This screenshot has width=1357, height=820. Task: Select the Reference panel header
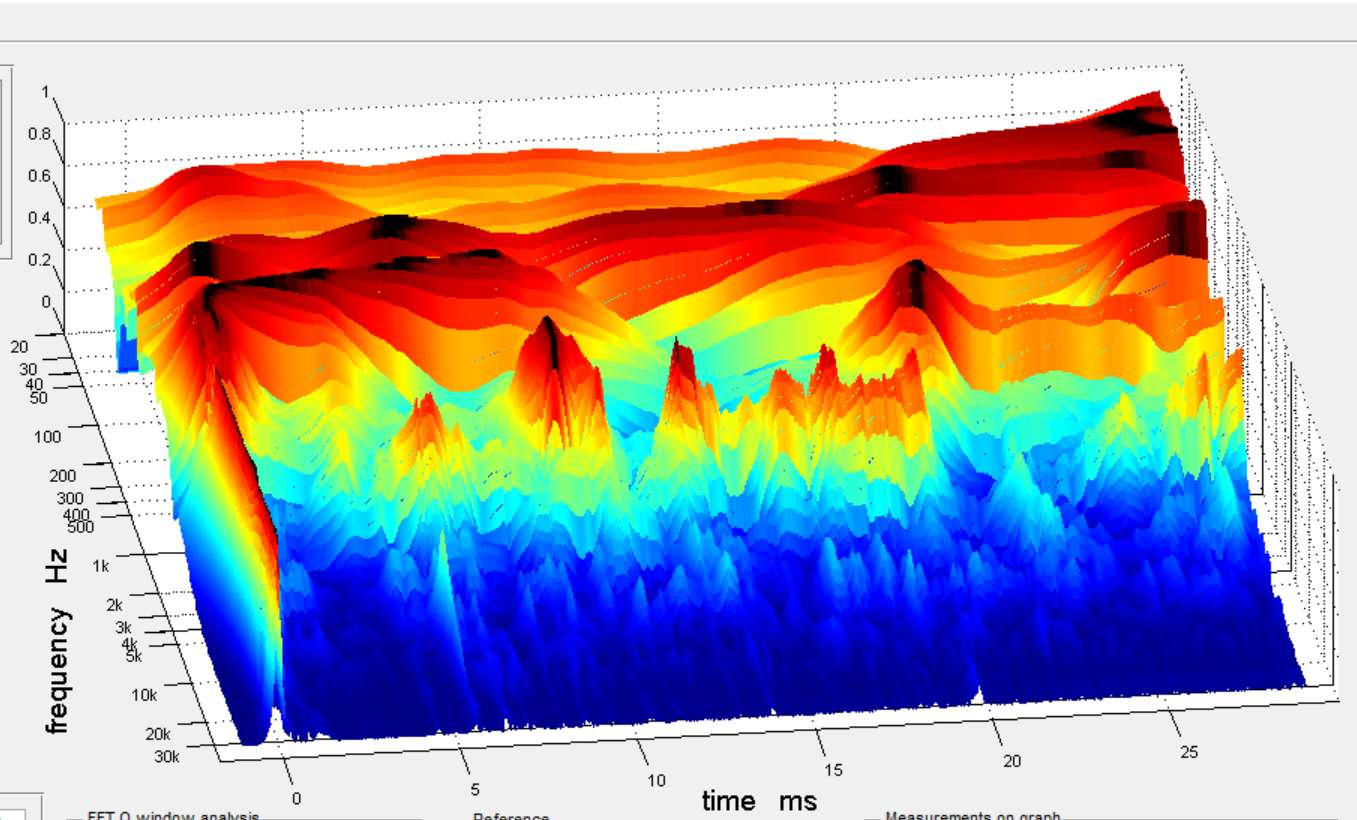pos(511,816)
